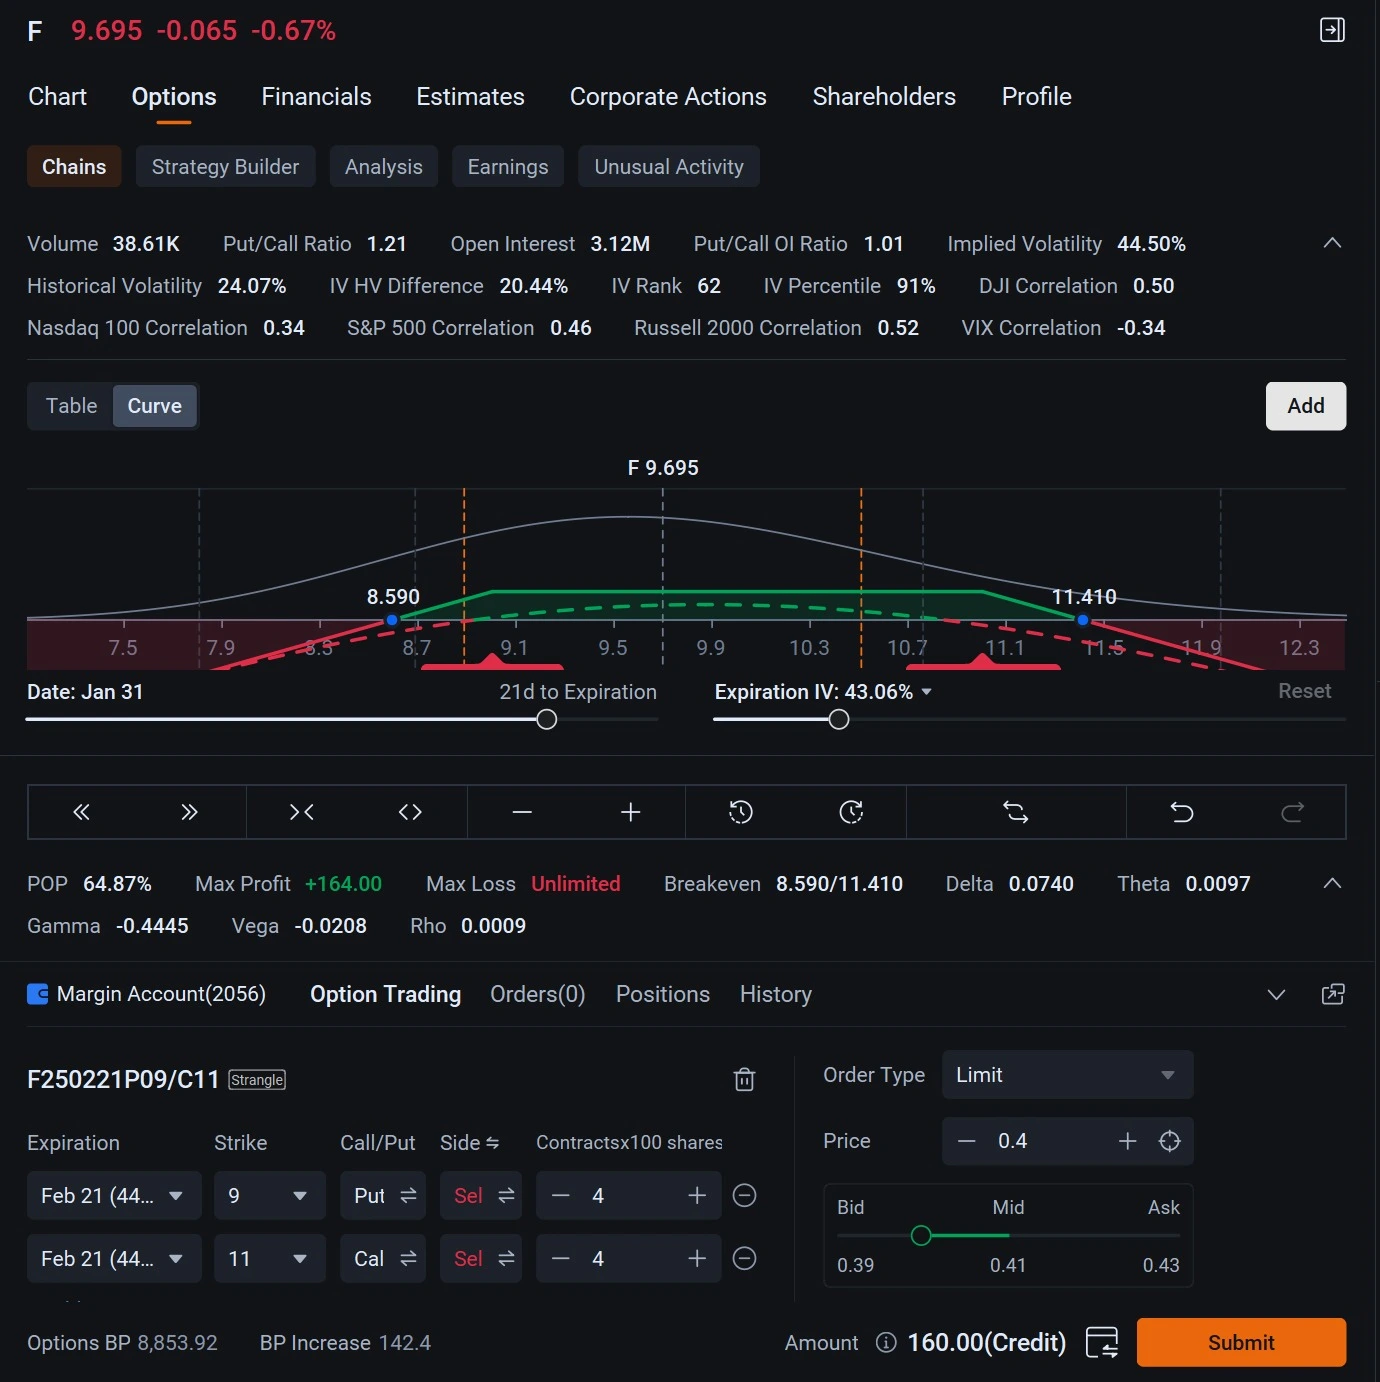Switch to Table view
Viewport: 1380px width, 1382px height.
pyautogui.click(x=71, y=406)
